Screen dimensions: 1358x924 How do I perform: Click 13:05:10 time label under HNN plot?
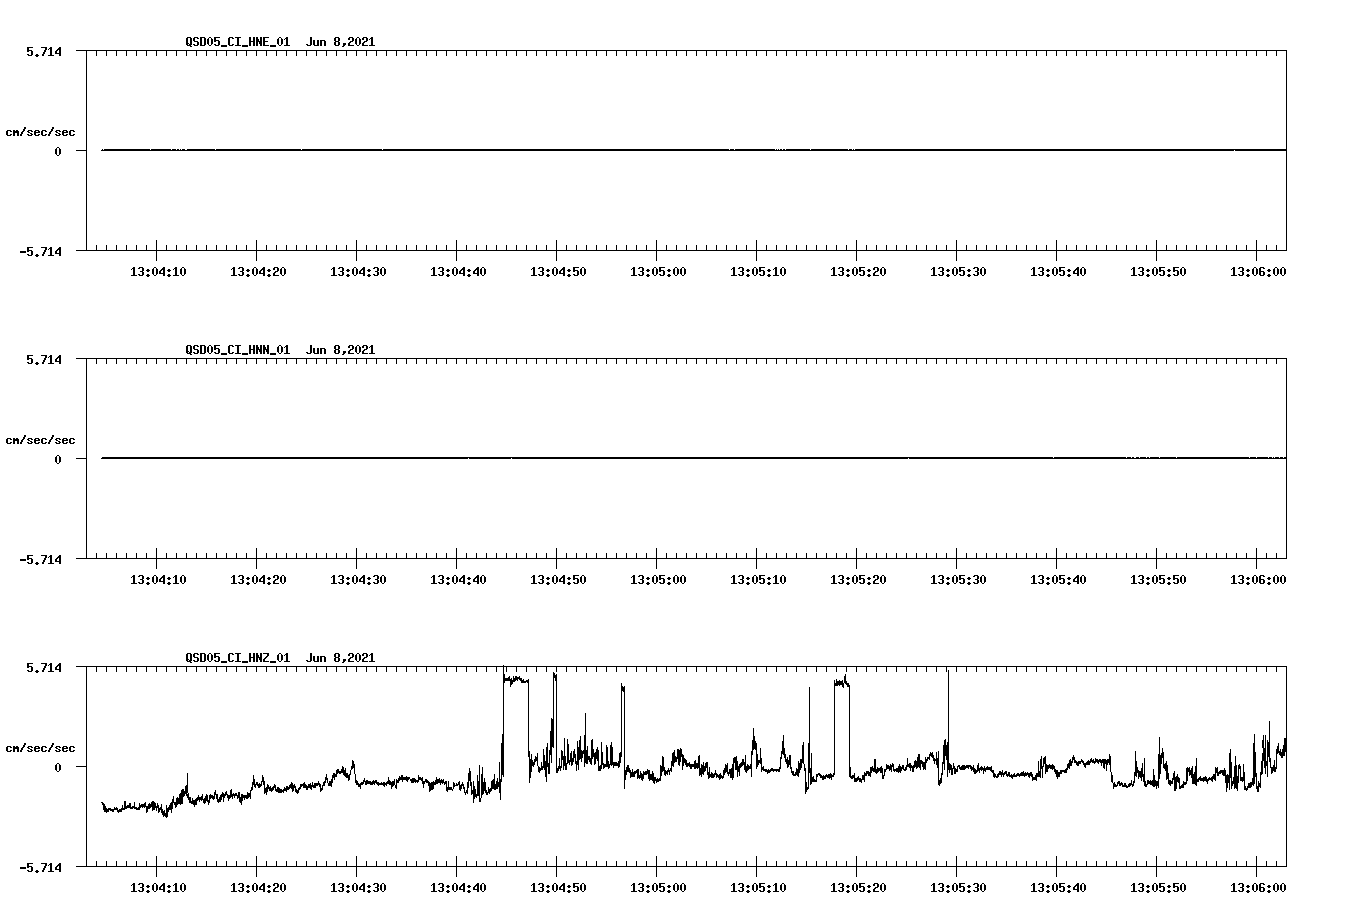coord(758,580)
